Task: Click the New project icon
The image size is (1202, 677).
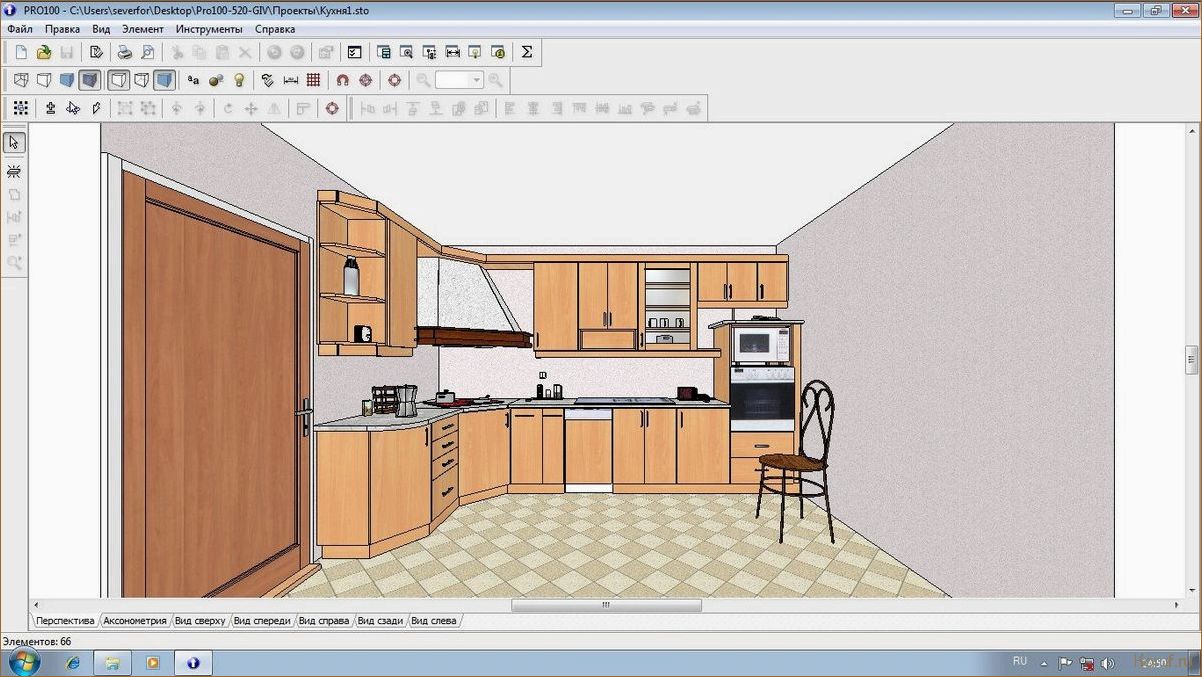Action: coord(21,52)
